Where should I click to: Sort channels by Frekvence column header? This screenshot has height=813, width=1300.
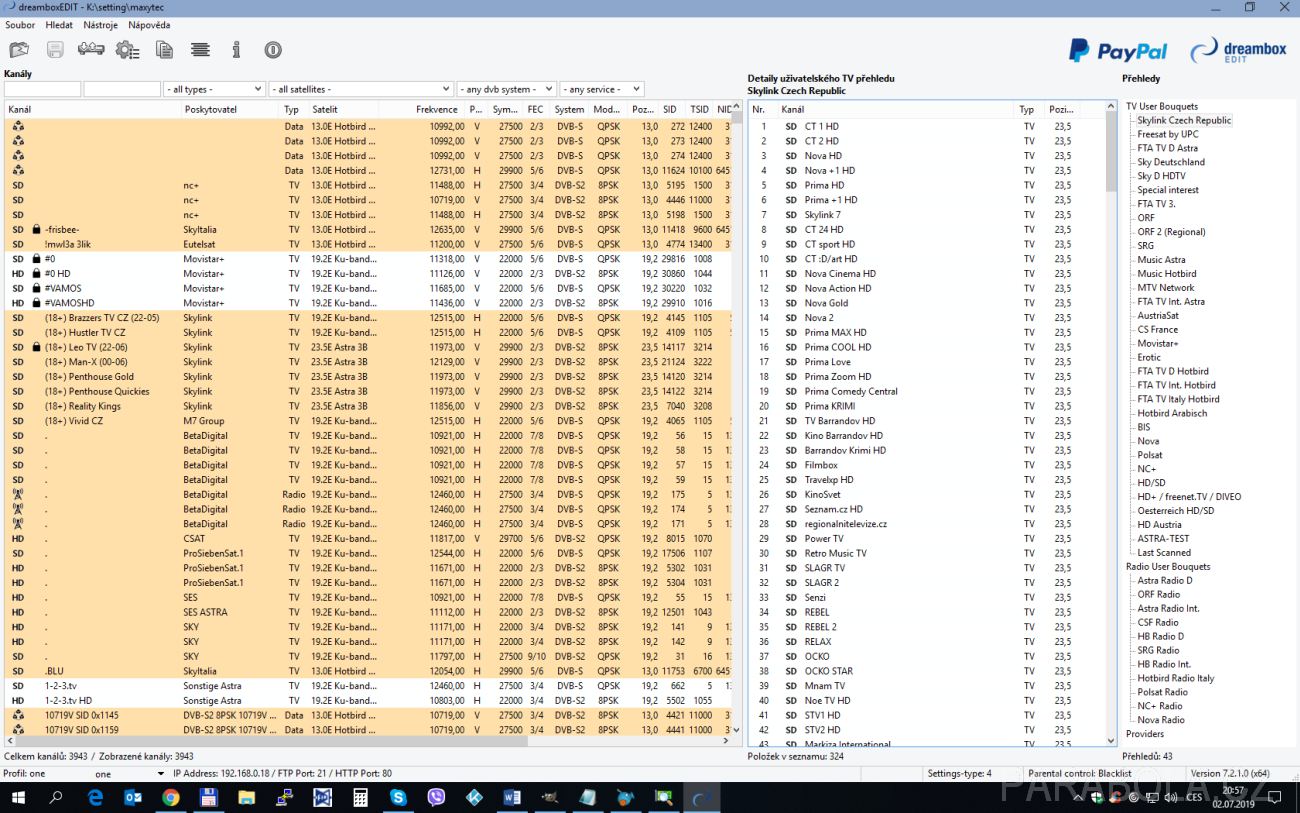(425, 110)
